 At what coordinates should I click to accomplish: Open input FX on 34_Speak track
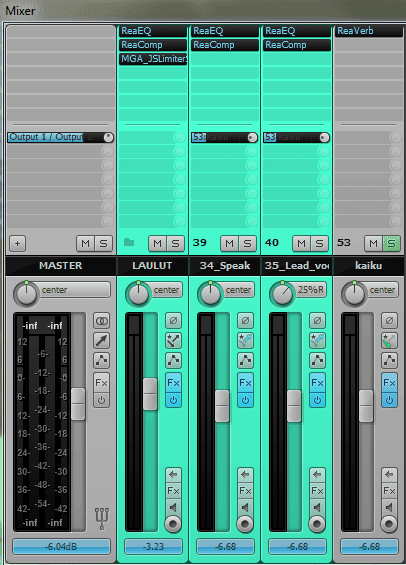click(245, 491)
